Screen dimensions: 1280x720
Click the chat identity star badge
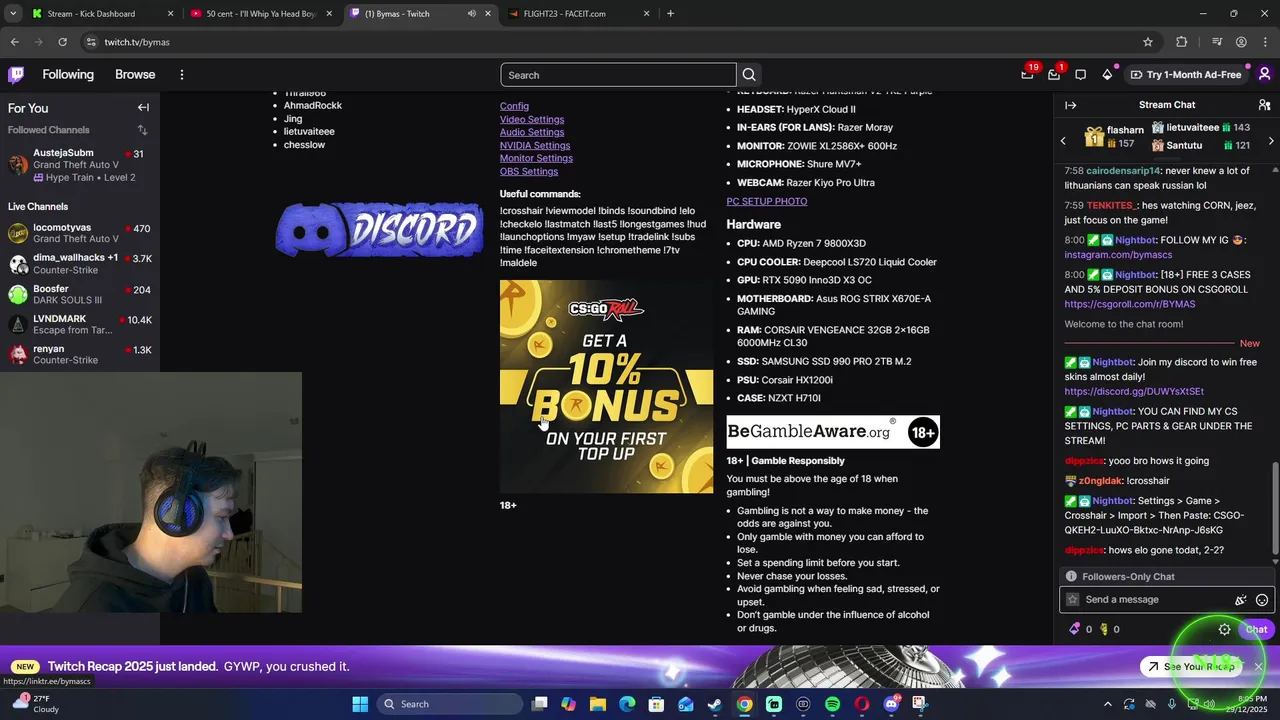pyautogui.click(x=1073, y=600)
